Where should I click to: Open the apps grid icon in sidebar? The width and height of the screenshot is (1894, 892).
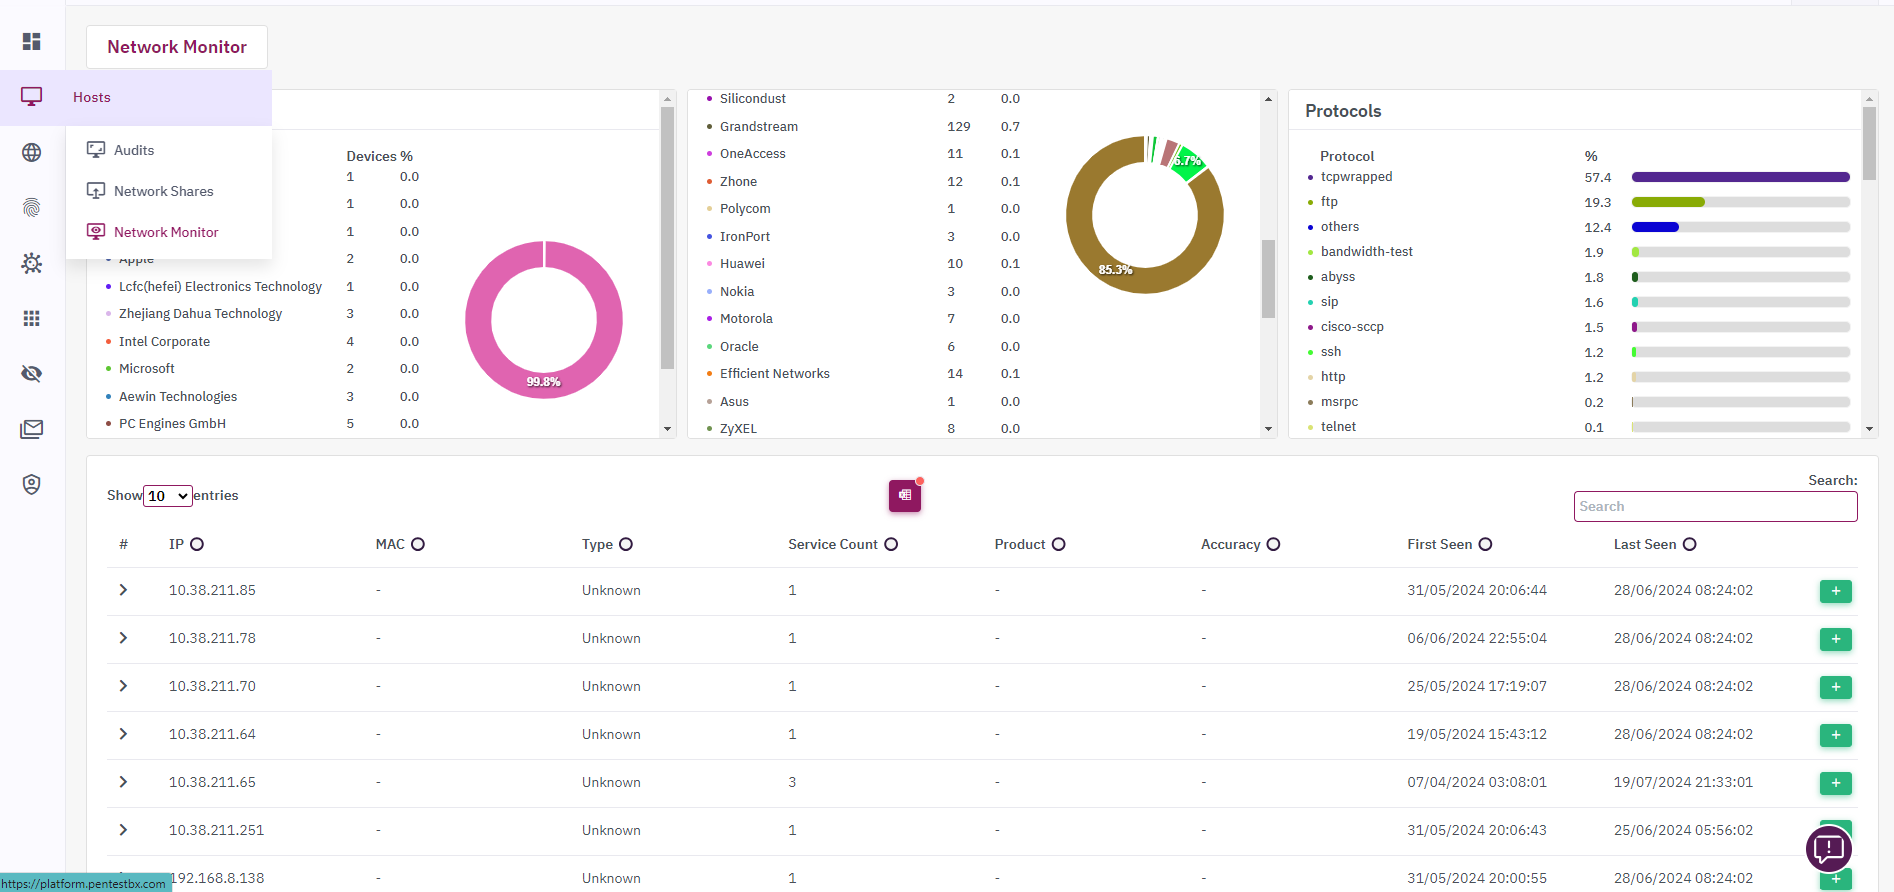[x=32, y=318]
